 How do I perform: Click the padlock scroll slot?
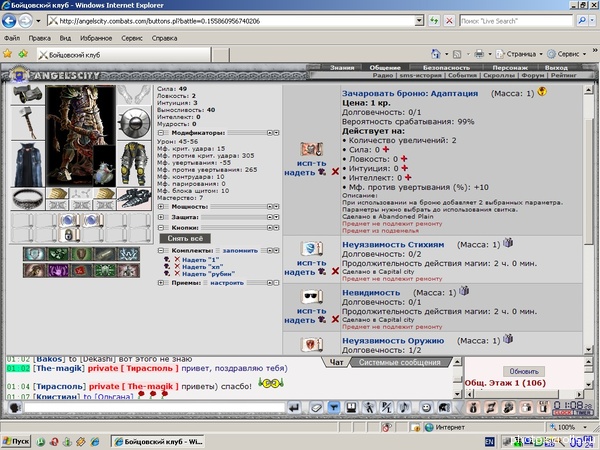pyautogui.click(x=69, y=235)
